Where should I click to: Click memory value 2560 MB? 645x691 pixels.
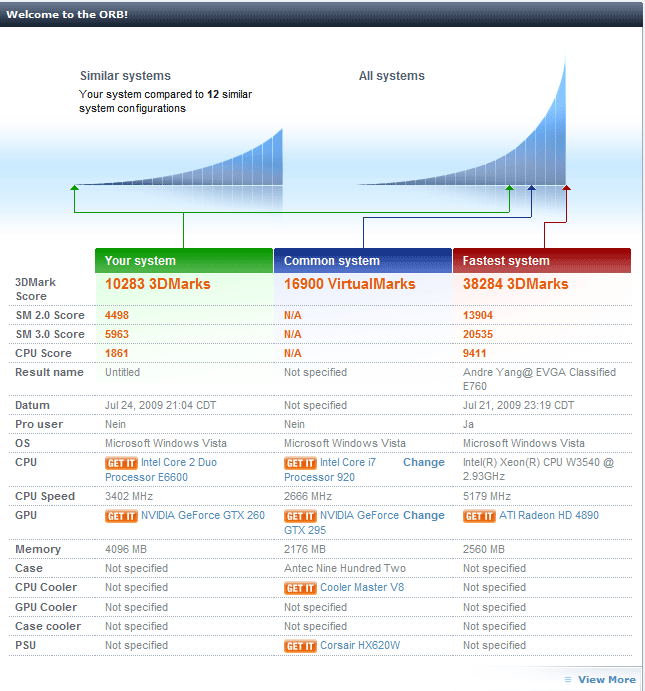pos(483,549)
